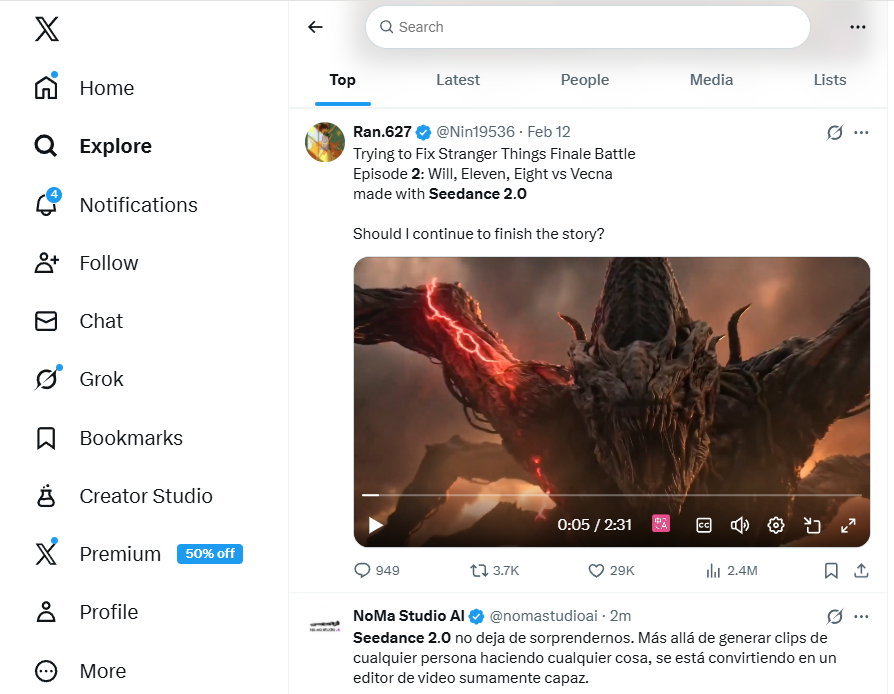Open @nomastudioai handle link
The image size is (894, 694).
point(543,616)
